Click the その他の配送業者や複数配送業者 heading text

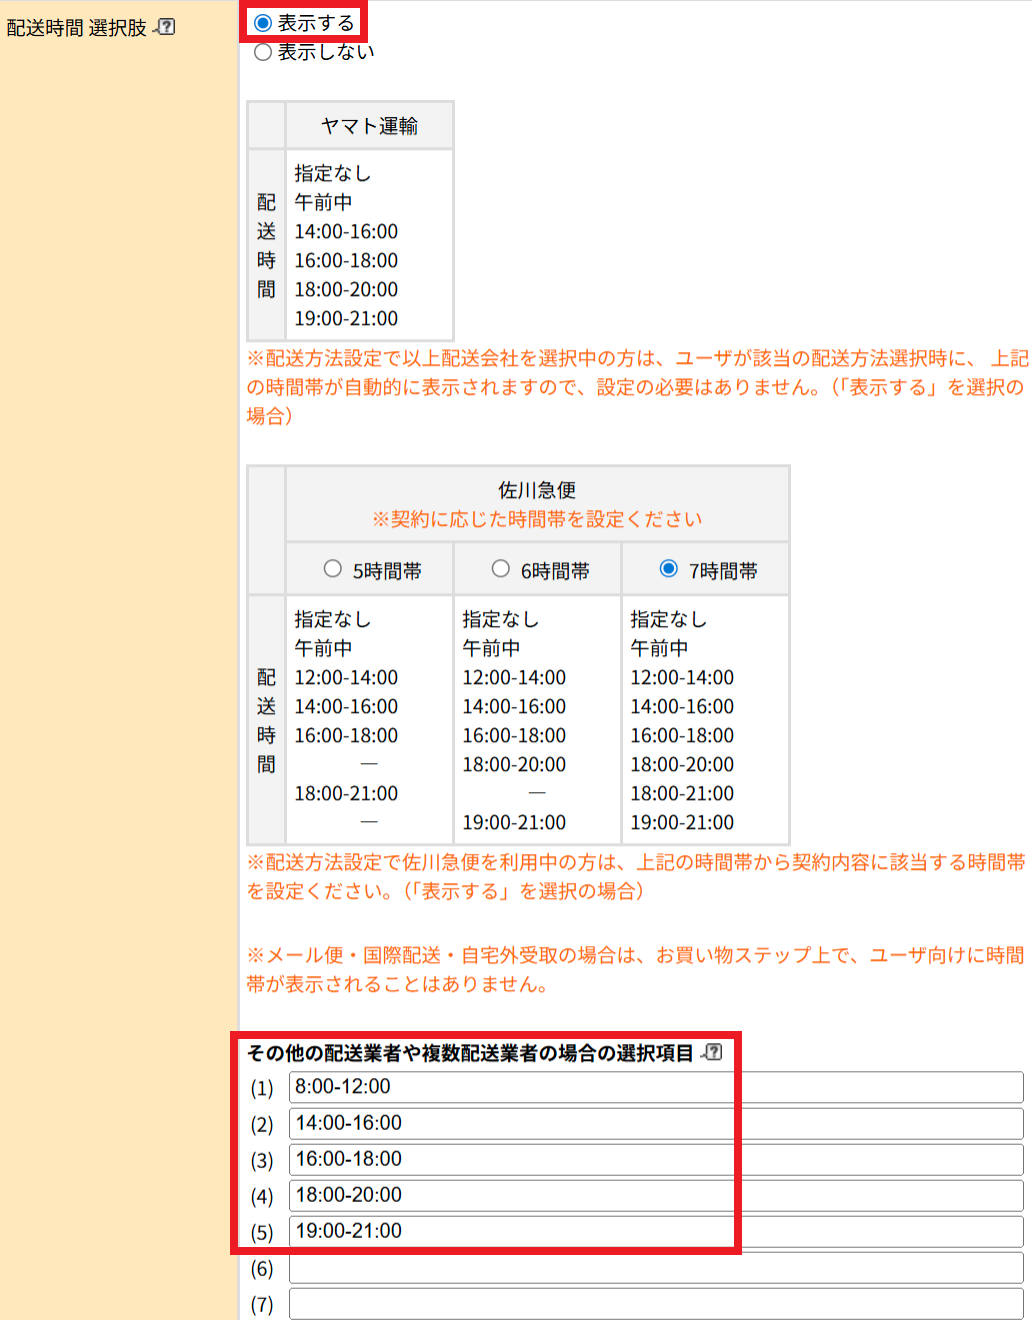470,1053
